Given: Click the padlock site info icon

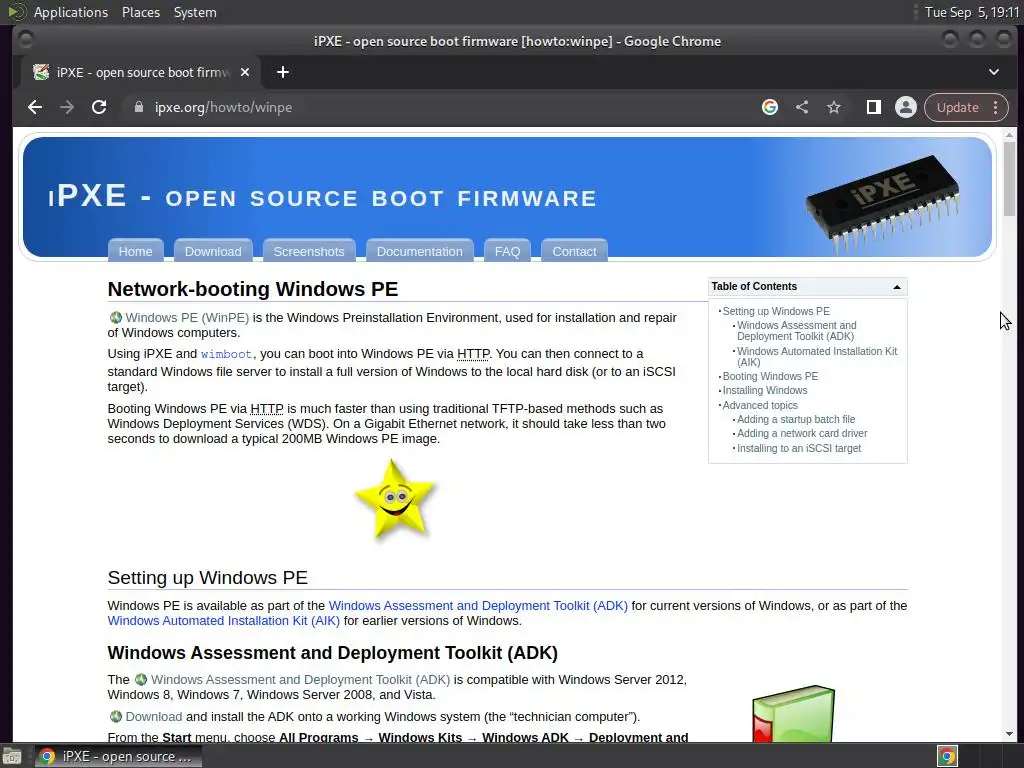Looking at the screenshot, I should pyautogui.click(x=138, y=107).
